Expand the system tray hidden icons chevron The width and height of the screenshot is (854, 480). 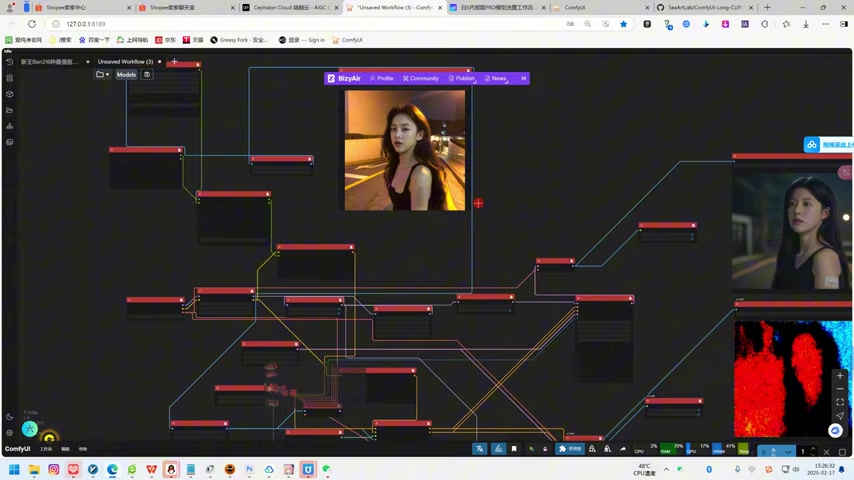(666, 469)
